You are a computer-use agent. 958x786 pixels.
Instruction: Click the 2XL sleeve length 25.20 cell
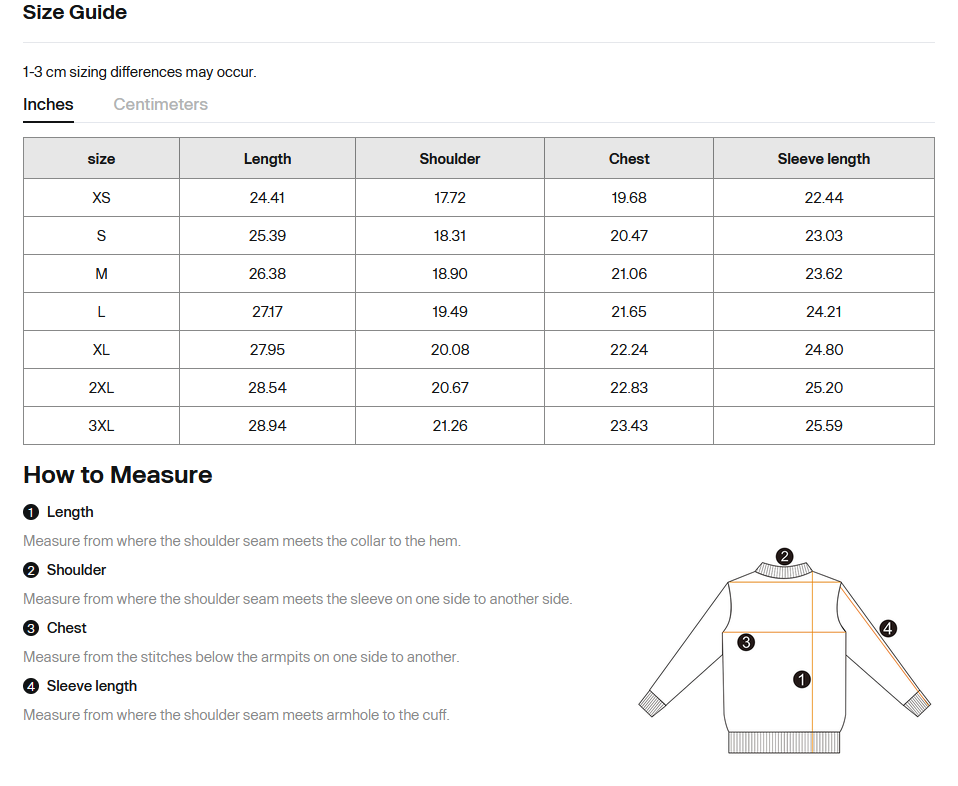coord(824,388)
